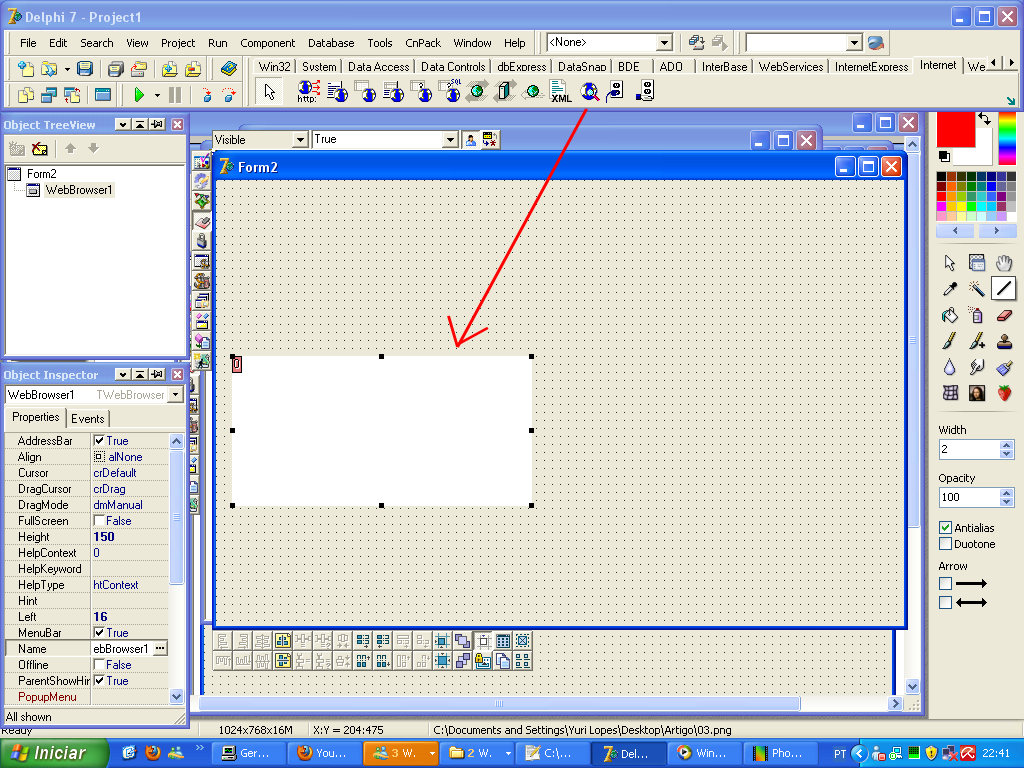
Task: Open the CnPack menu
Action: (x=423, y=43)
